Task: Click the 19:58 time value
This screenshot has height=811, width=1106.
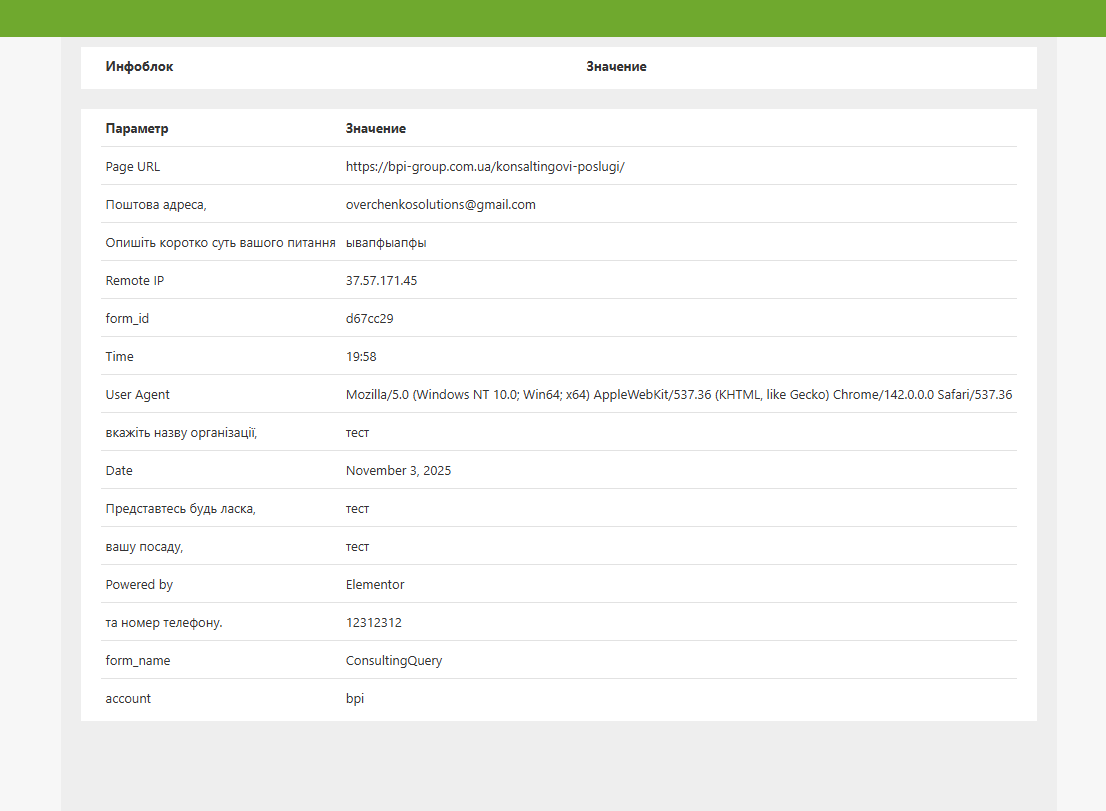Action: tap(360, 357)
